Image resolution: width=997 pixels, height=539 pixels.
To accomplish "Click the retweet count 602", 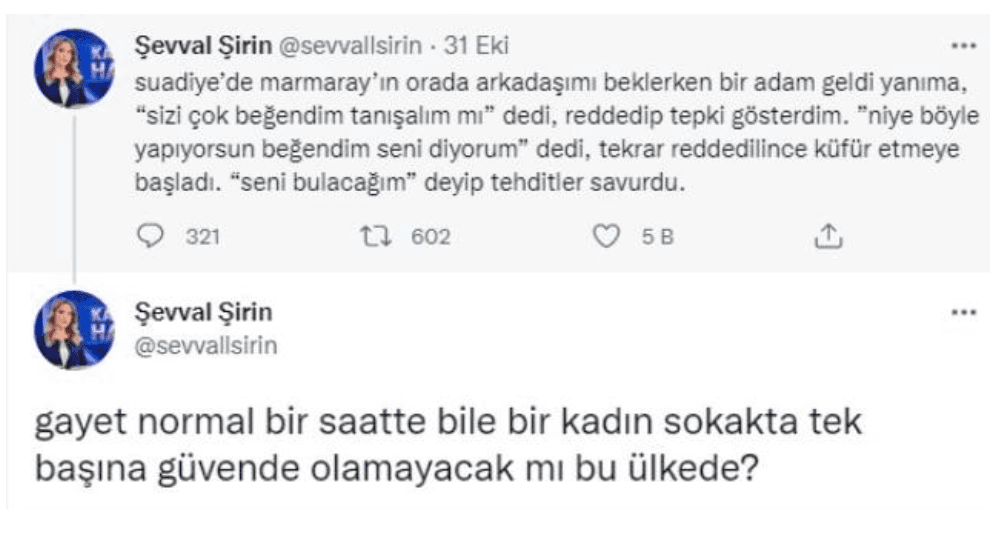I will click(x=431, y=237).
